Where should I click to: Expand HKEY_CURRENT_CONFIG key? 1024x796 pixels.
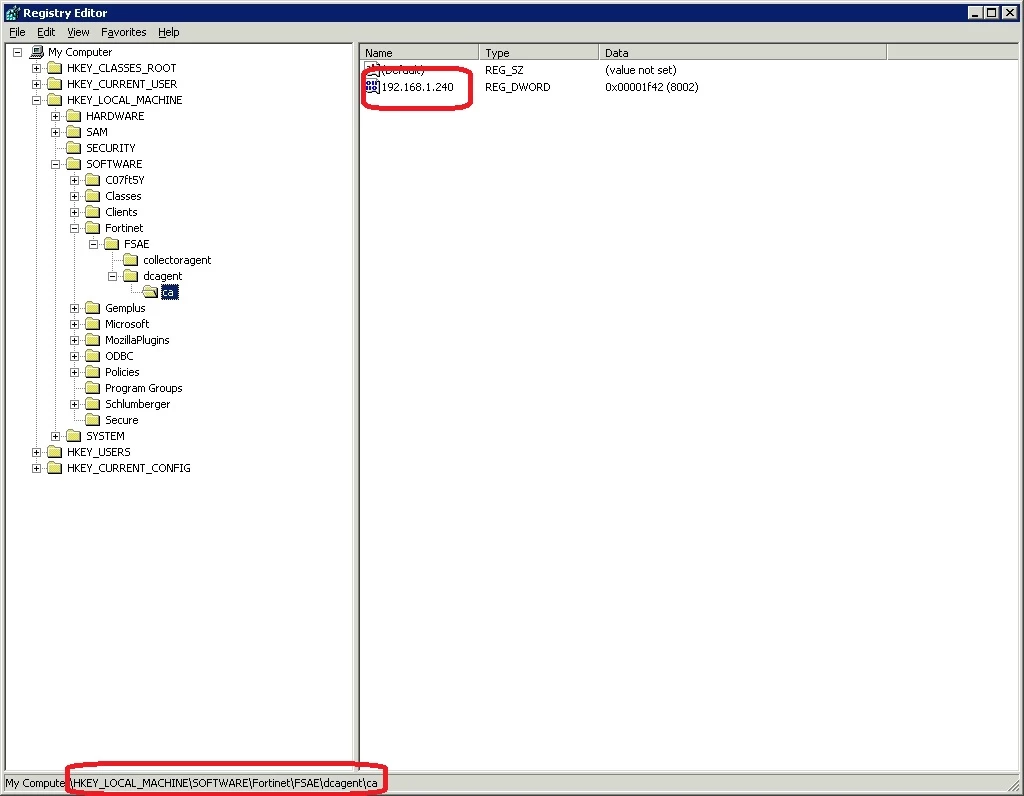37,468
